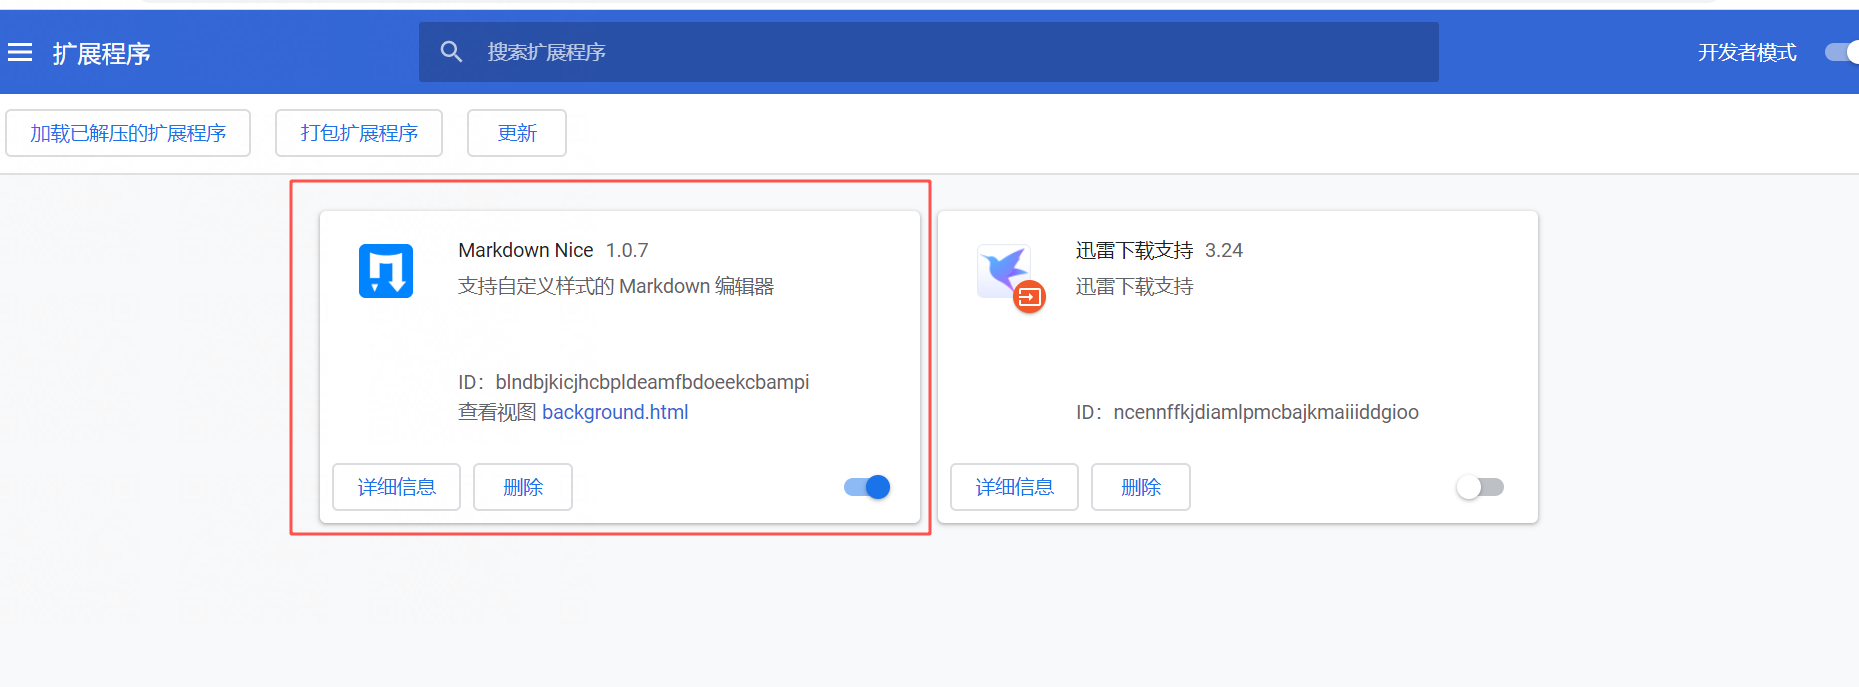The image size is (1859, 687).
Task: Click 打包扩展程序 button
Action: 359,133
